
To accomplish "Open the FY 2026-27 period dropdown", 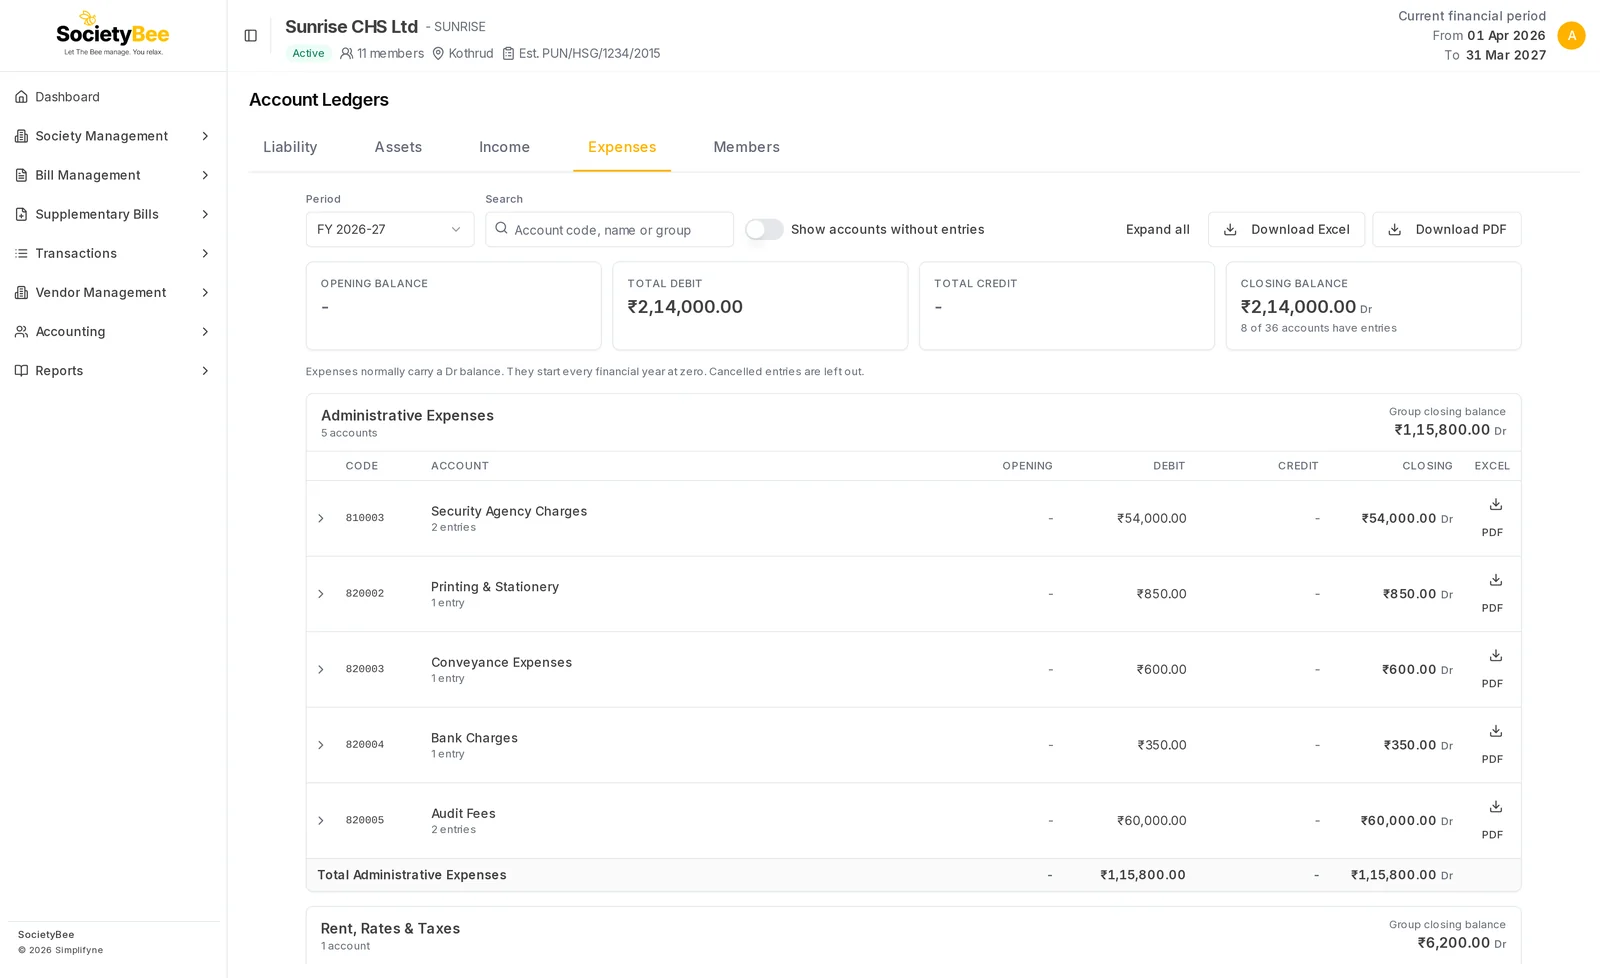I will [390, 229].
